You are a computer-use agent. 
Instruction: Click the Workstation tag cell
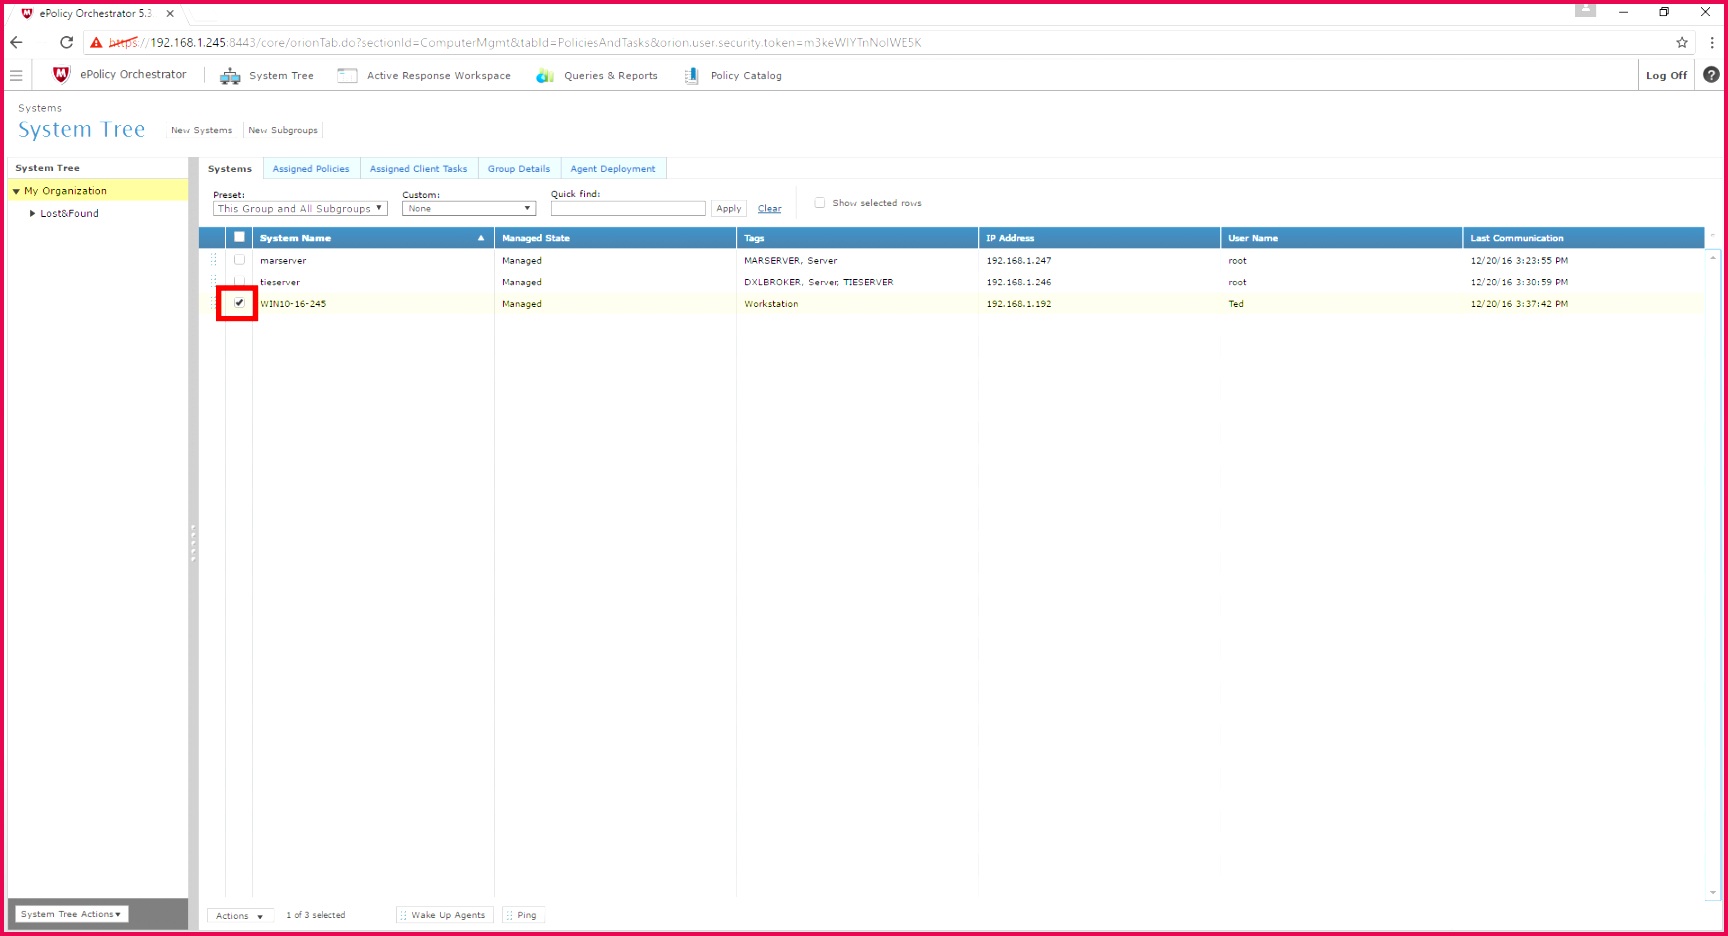point(771,304)
